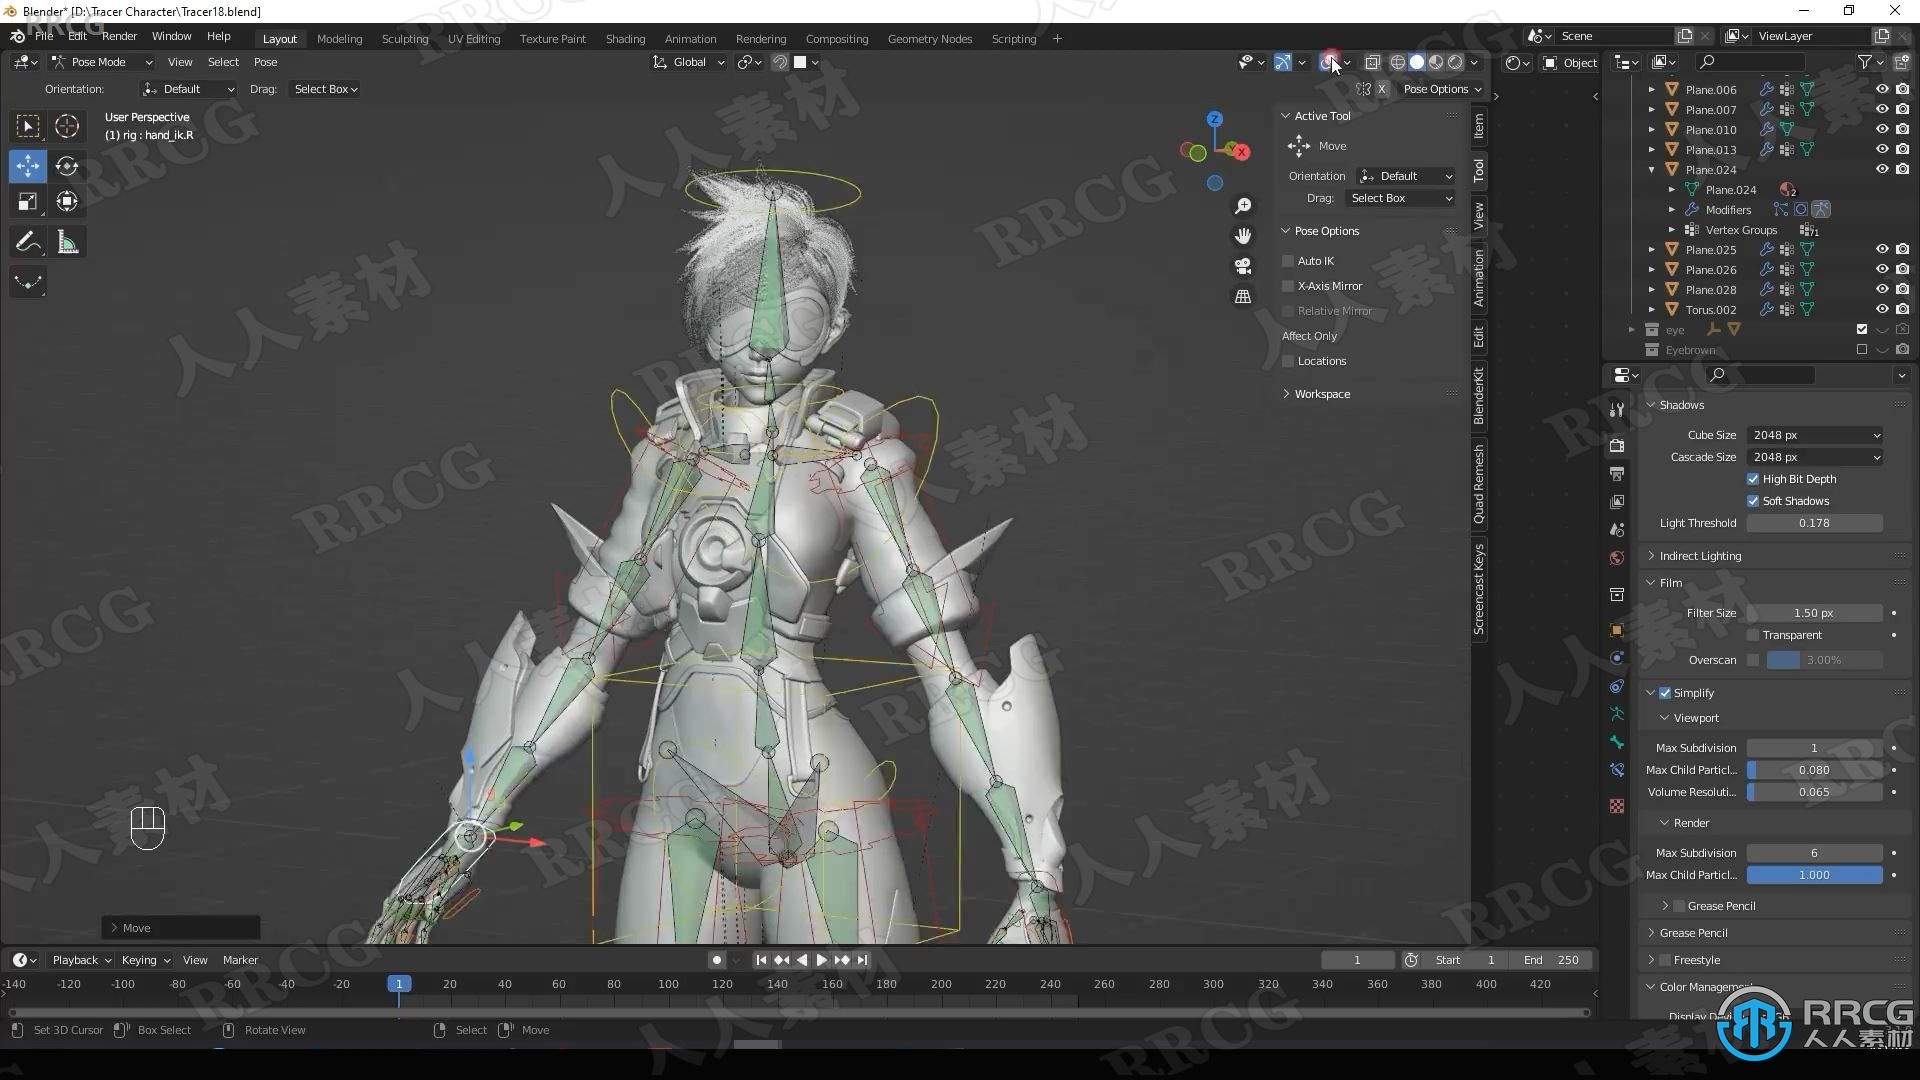Enable X-Axis Mirror in Pose Options
The height and width of the screenshot is (1080, 1920).
coord(1288,285)
